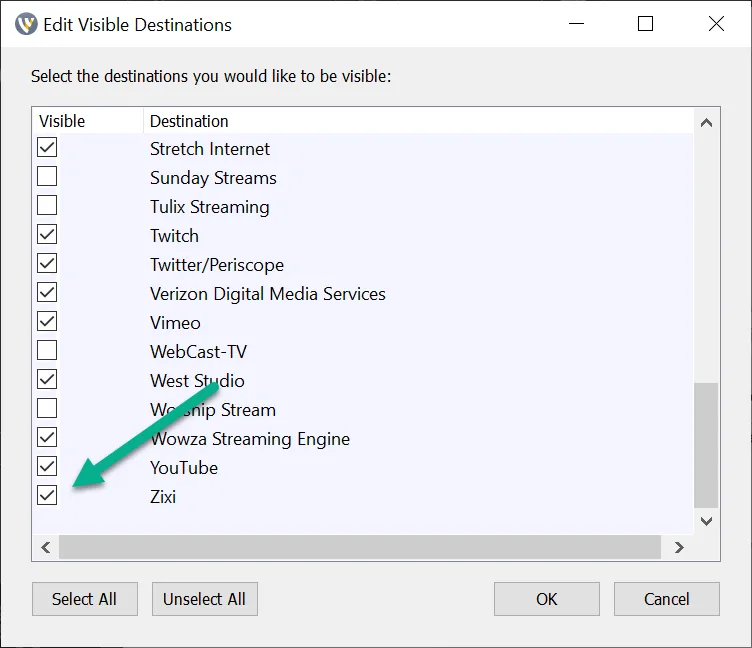Select the Tulix Streaming row text
This screenshot has width=752, height=648.
210,207
